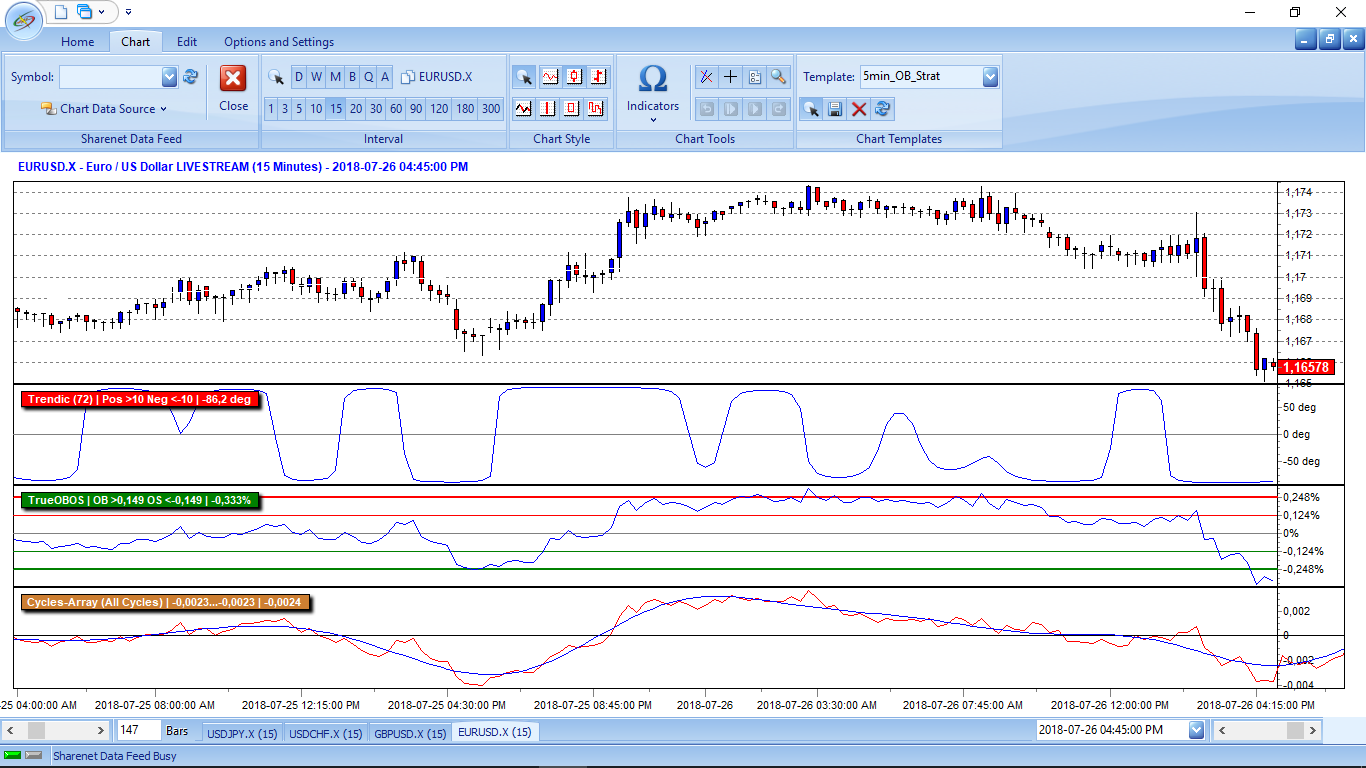The image size is (1366, 768).
Task: Switch to the GBPUSD.X (15) chart tab
Action: coord(410,733)
